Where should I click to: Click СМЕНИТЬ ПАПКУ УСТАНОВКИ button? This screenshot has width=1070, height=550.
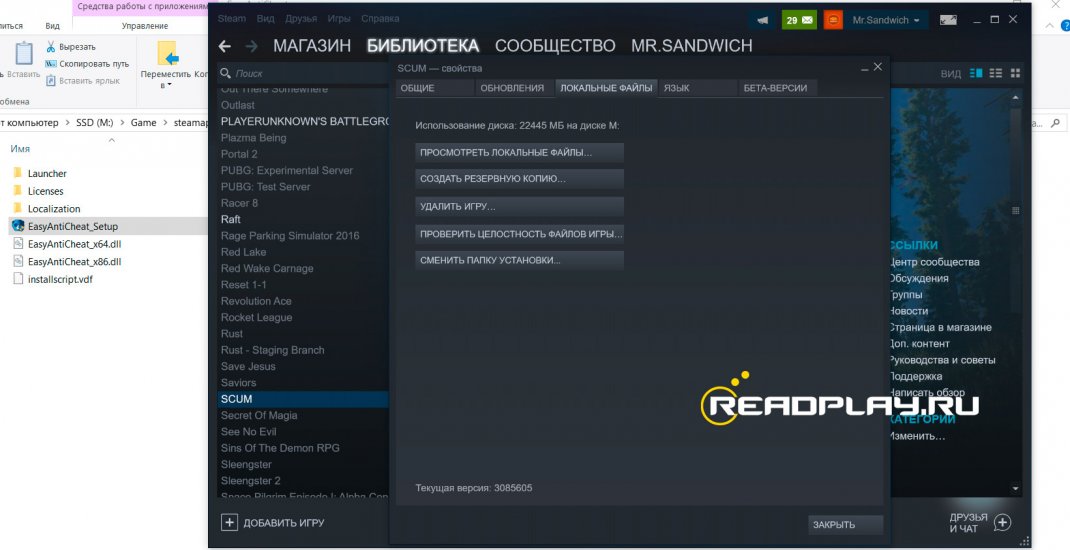pyautogui.click(x=519, y=260)
